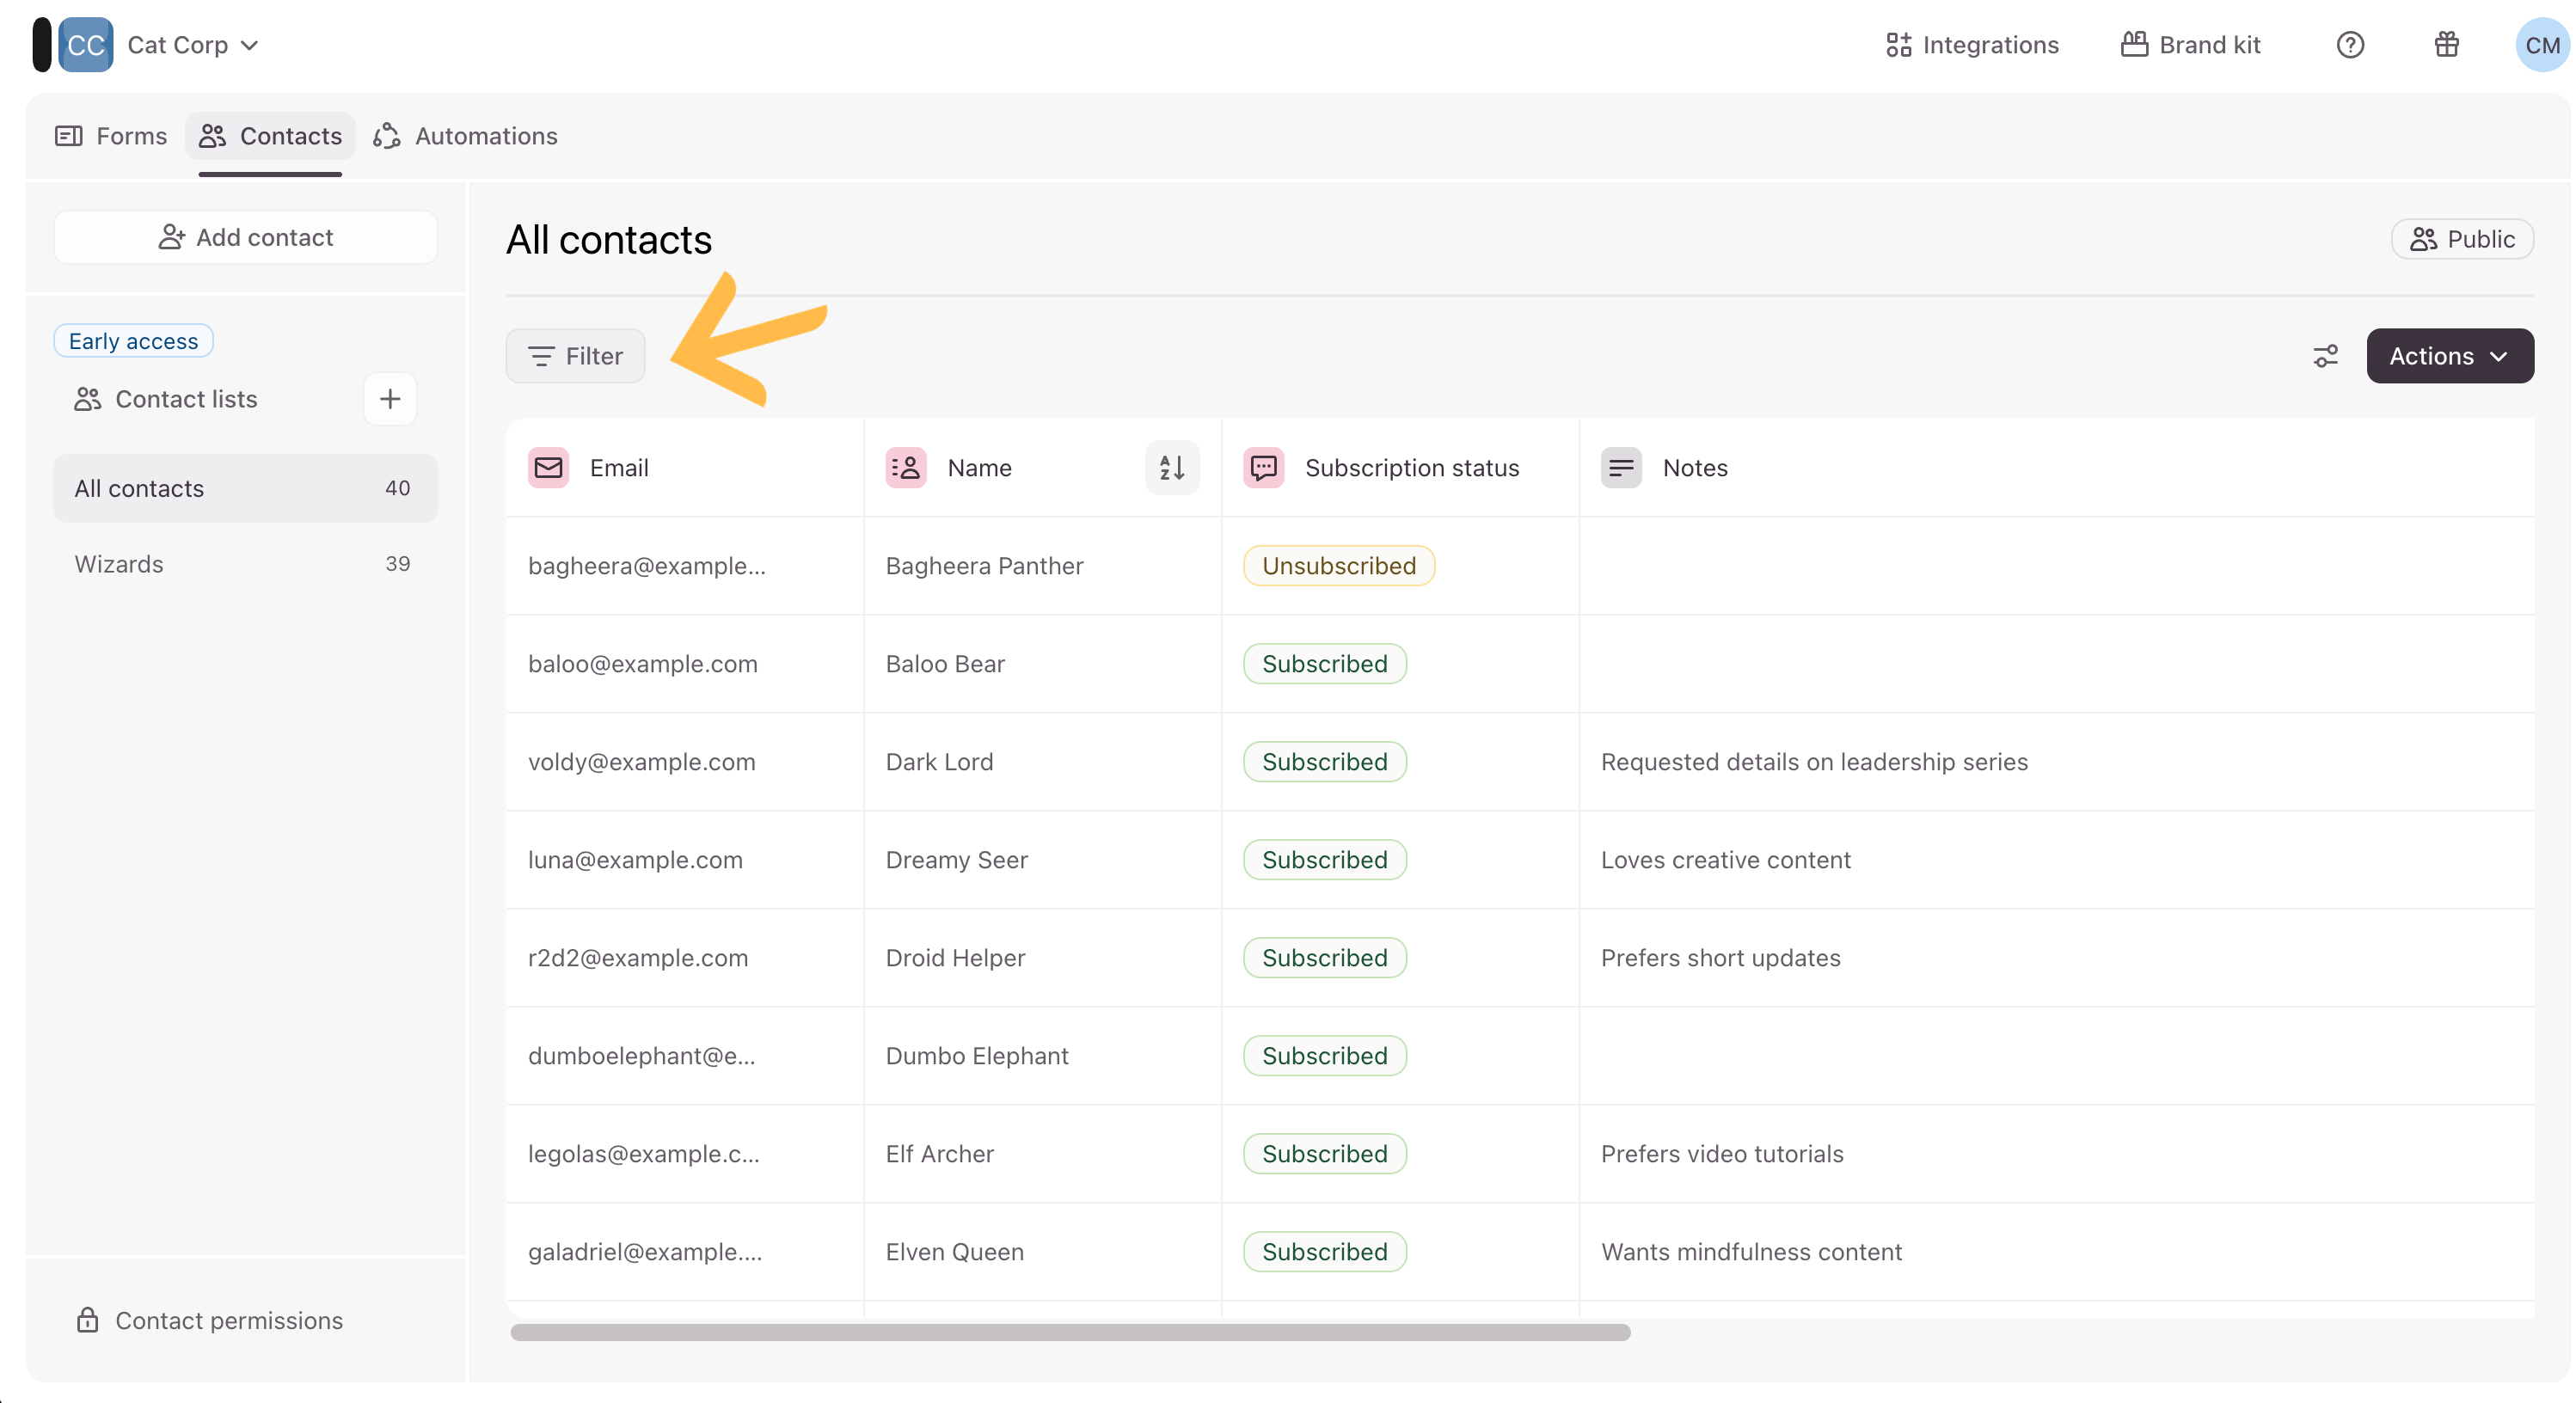This screenshot has height=1403, width=2576.
Task: Click the Notes column icon
Action: (x=1620, y=468)
